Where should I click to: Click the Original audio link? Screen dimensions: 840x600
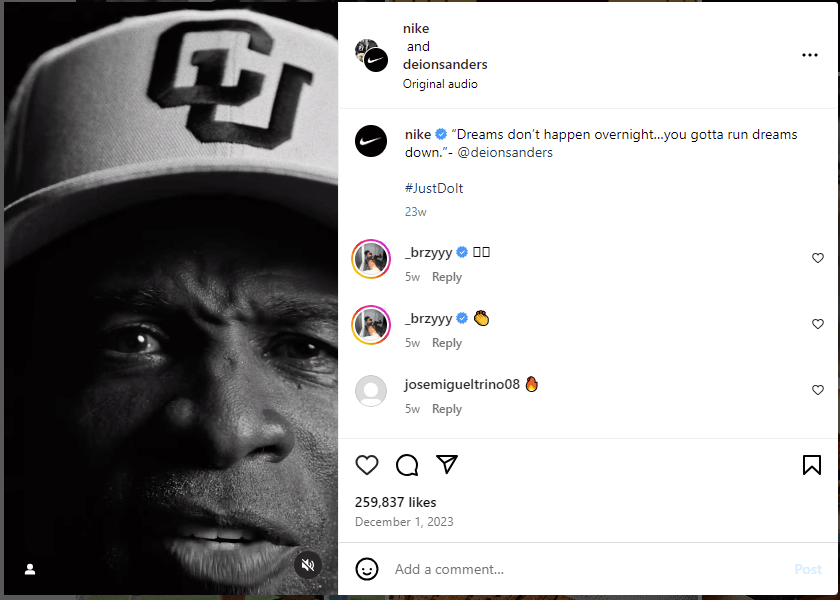point(440,84)
